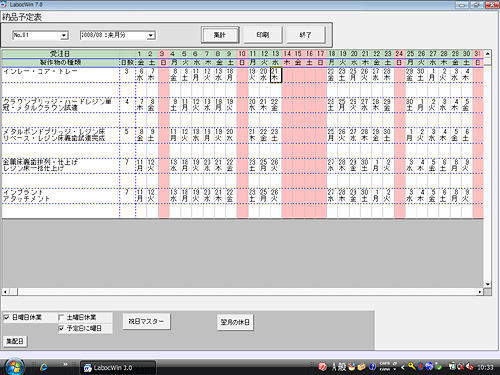
Task: Click the LabocWin 3.0 taskbar button
Action: pyautogui.click(x=118, y=368)
